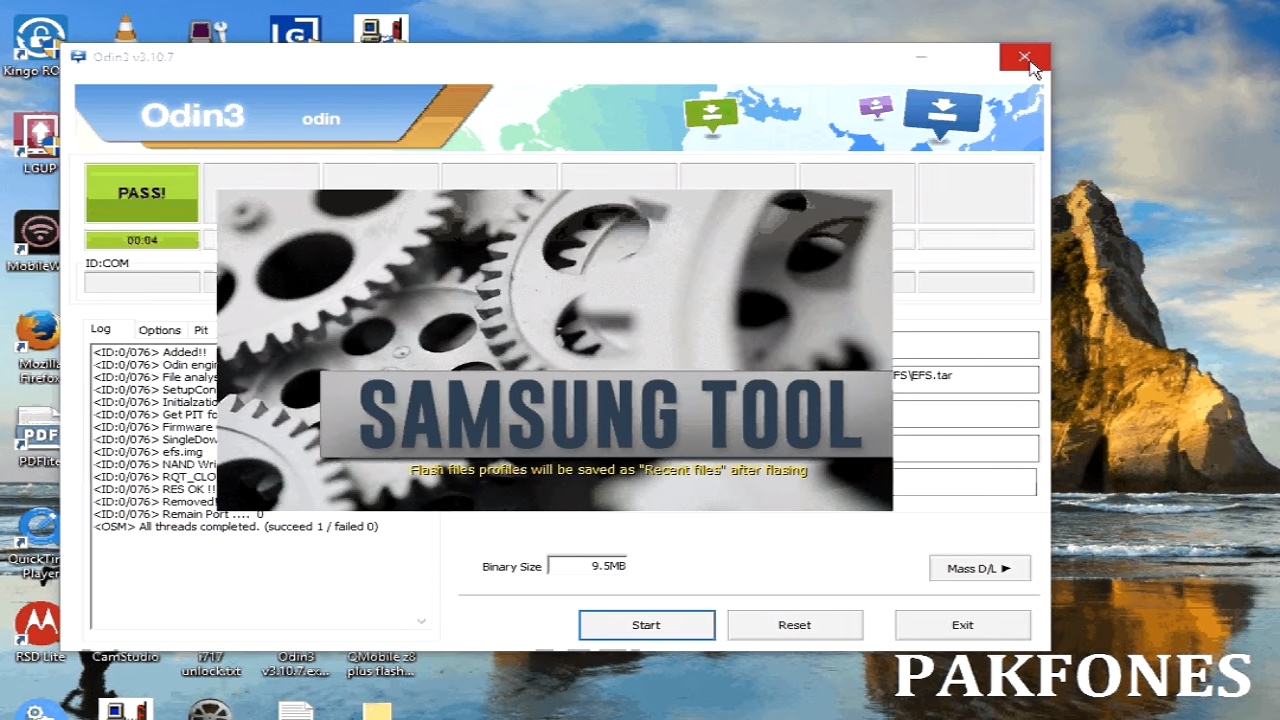This screenshot has width=1280, height=720.
Task: Open the Kingo ROOT desktop shortcut
Action: point(38,45)
